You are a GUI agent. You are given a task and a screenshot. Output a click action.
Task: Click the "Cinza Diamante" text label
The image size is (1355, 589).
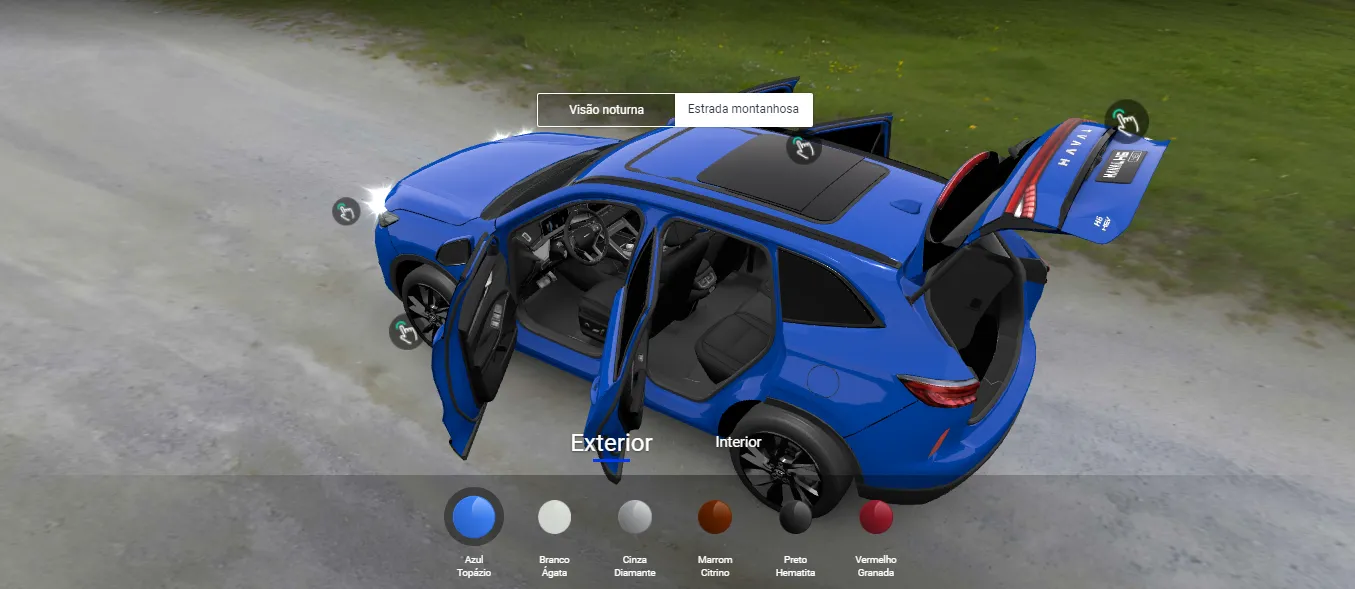[635, 566]
